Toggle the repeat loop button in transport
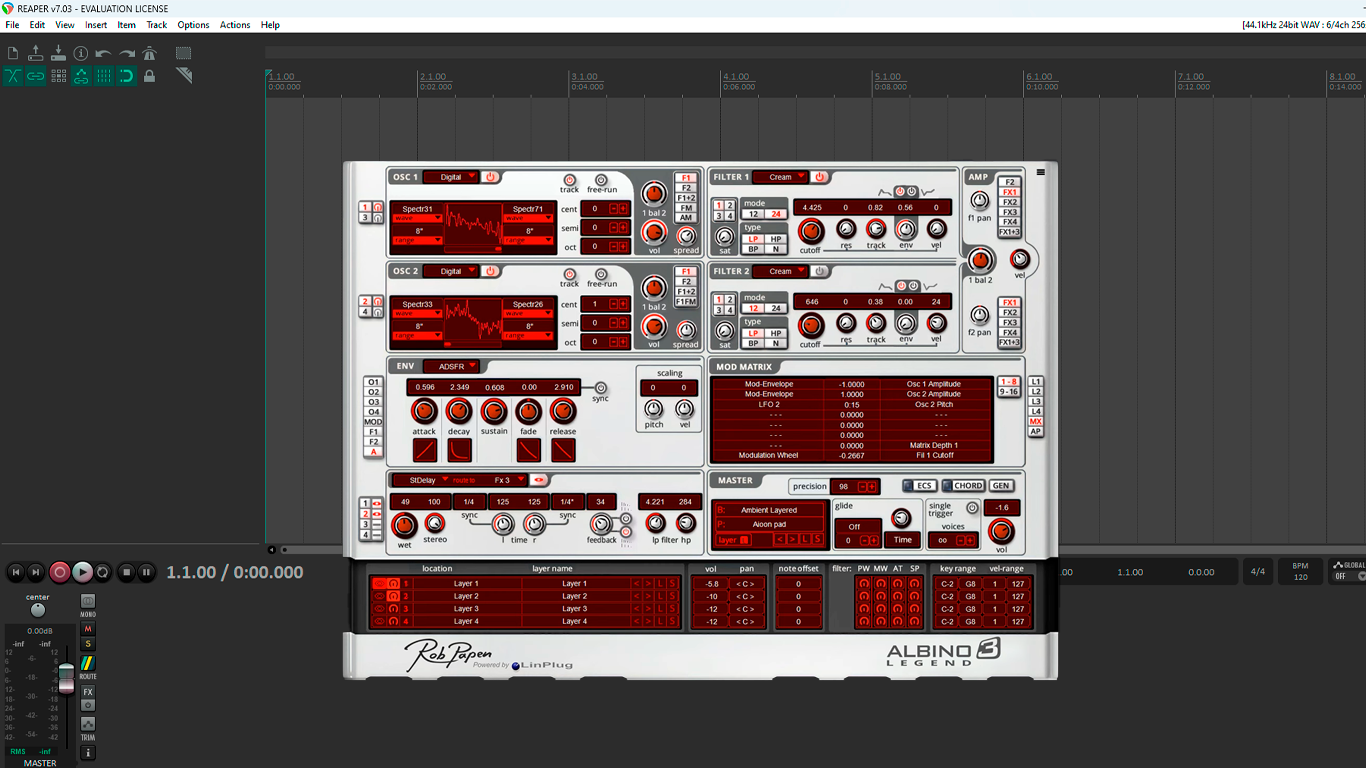1366x768 pixels. pos(103,572)
